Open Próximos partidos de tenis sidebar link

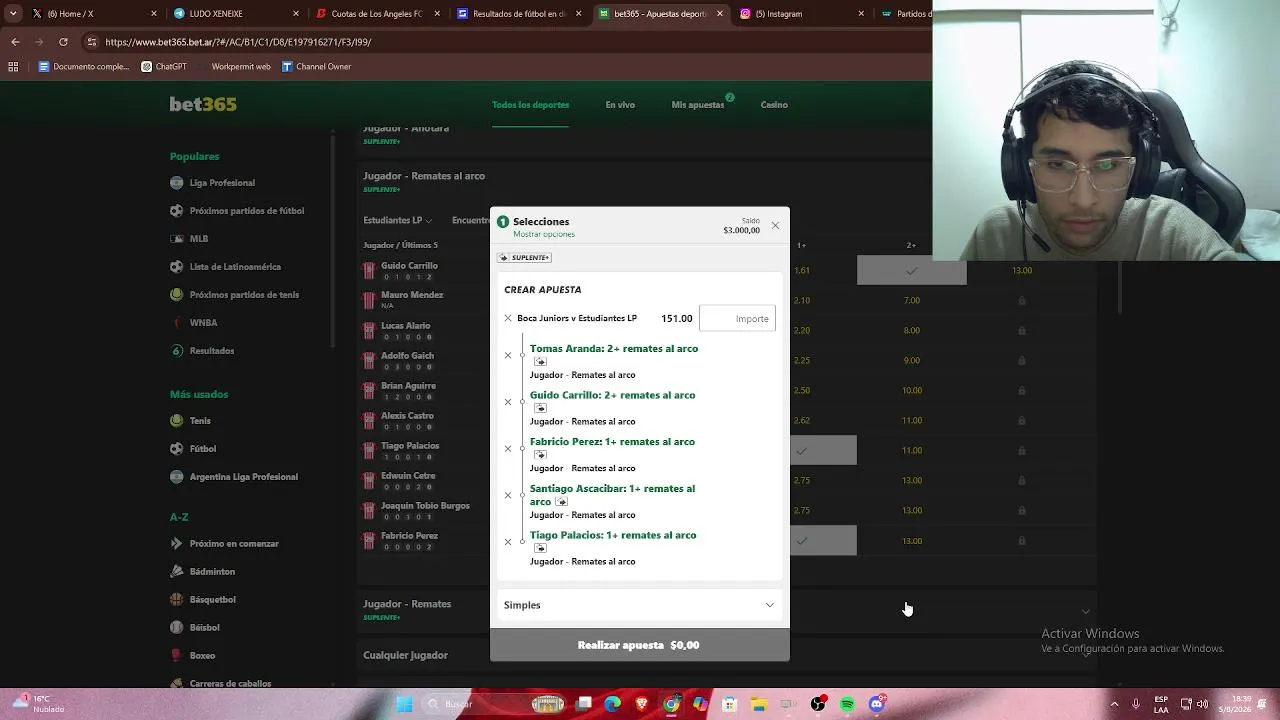click(244, 295)
